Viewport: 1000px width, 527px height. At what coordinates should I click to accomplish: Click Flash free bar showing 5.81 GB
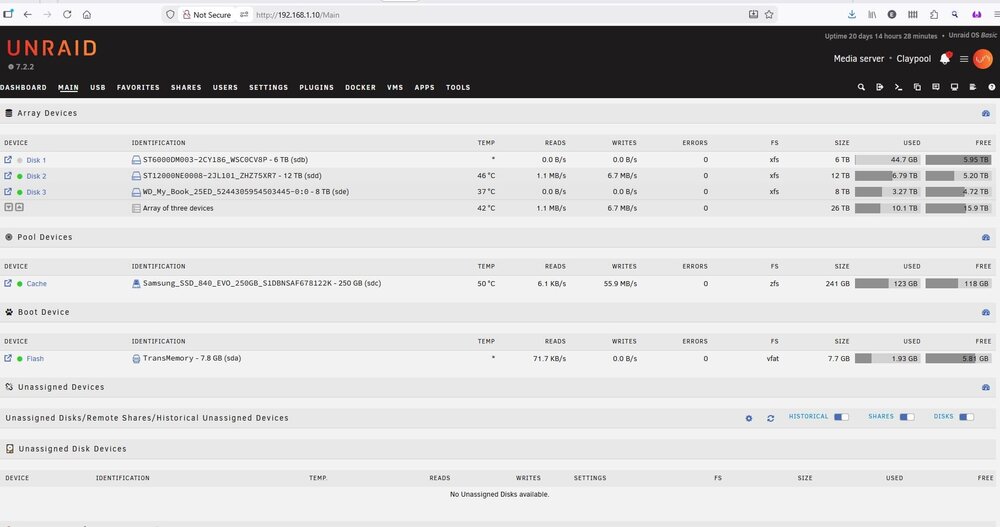pos(959,359)
